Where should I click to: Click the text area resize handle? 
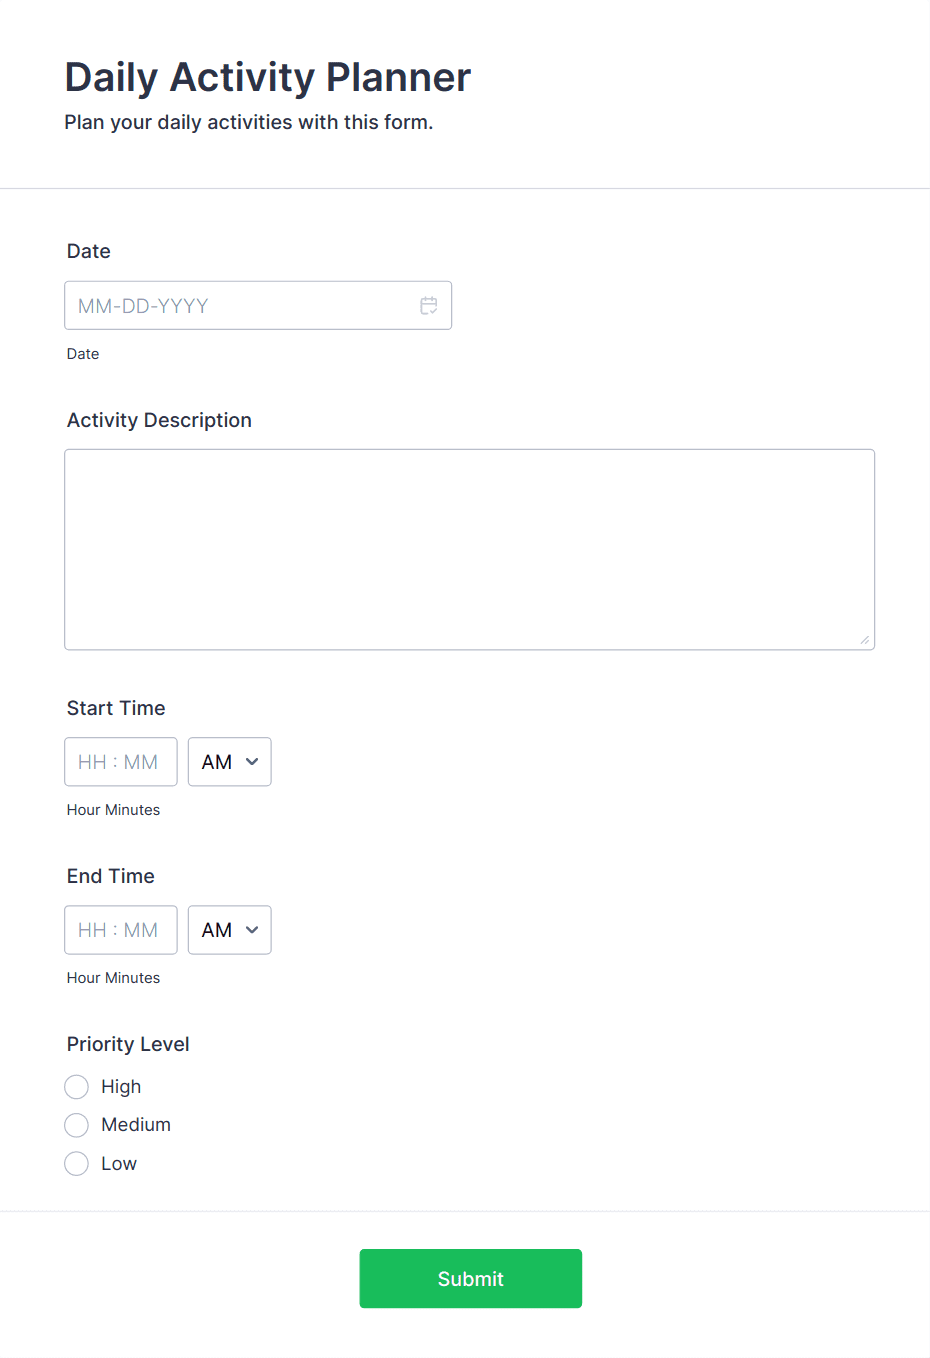pyautogui.click(x=864, y=640)
